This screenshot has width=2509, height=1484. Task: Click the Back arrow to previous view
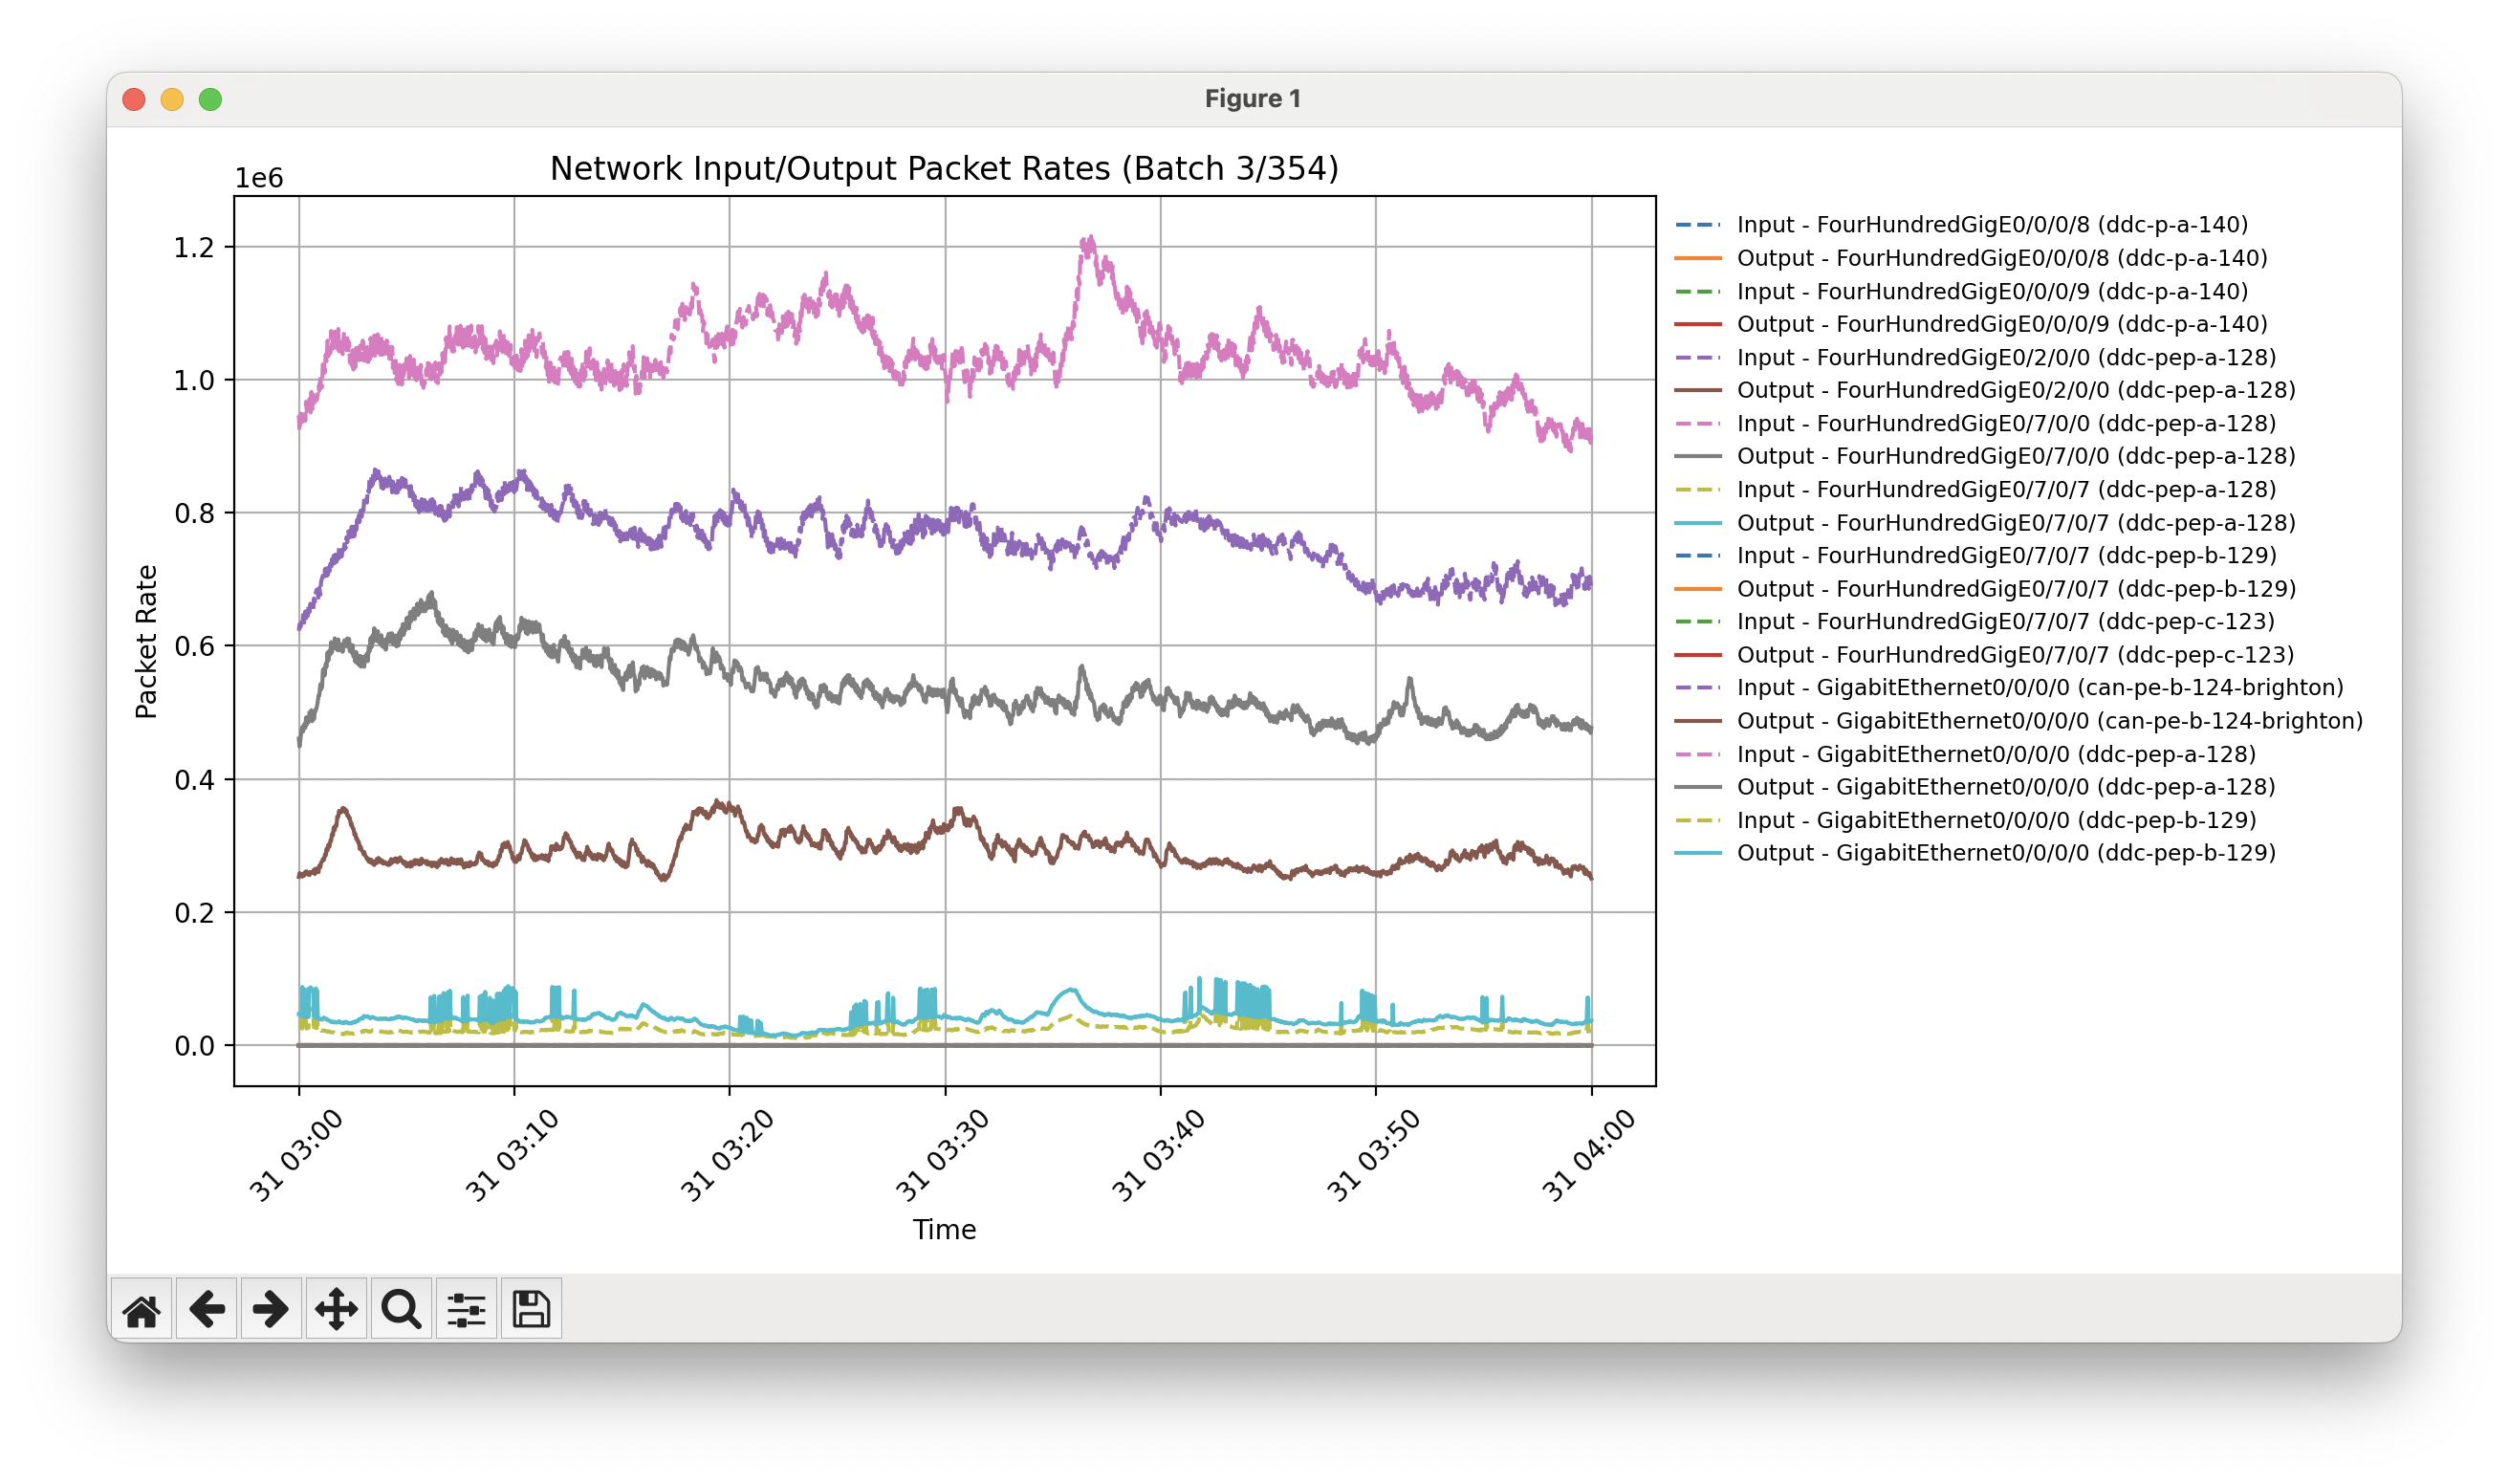click(206, 1308)
